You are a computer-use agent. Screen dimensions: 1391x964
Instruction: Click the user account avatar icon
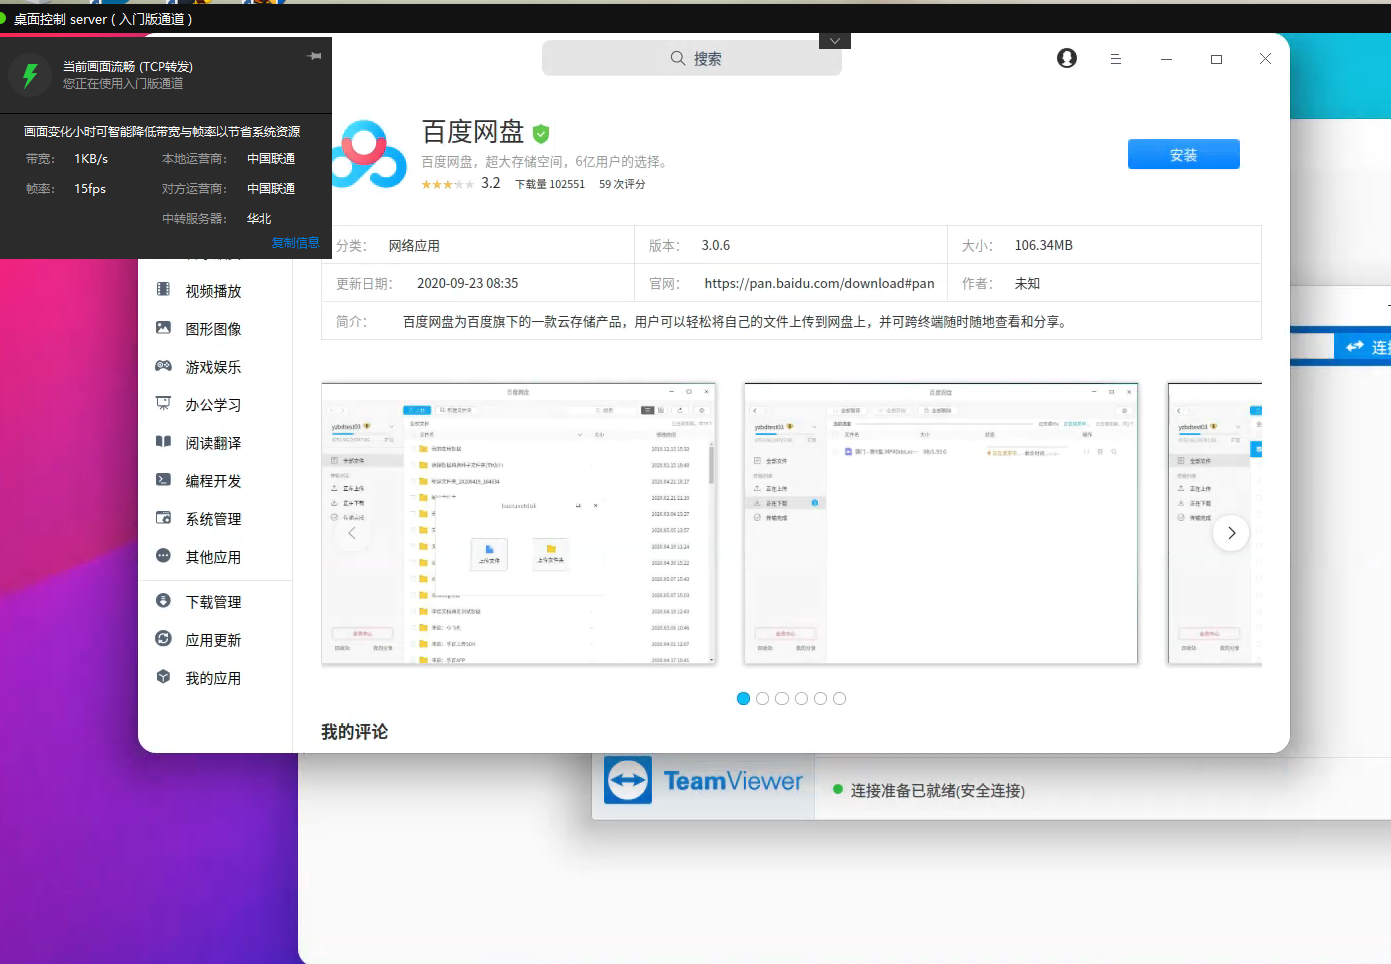click(1067, 58)
